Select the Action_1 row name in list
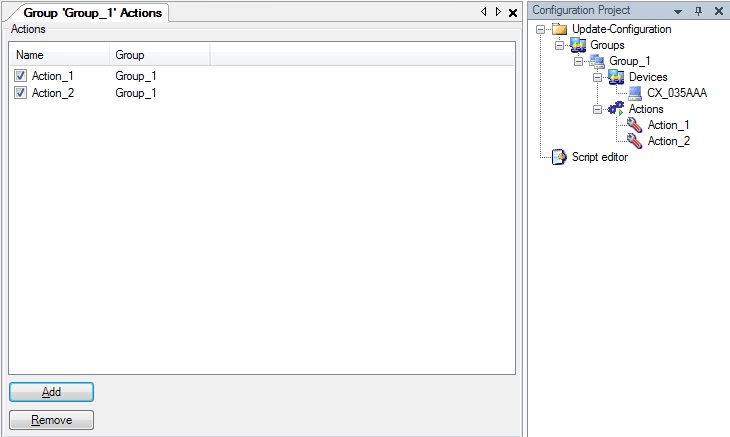This screenshot has width=730, height=437. 53,76
